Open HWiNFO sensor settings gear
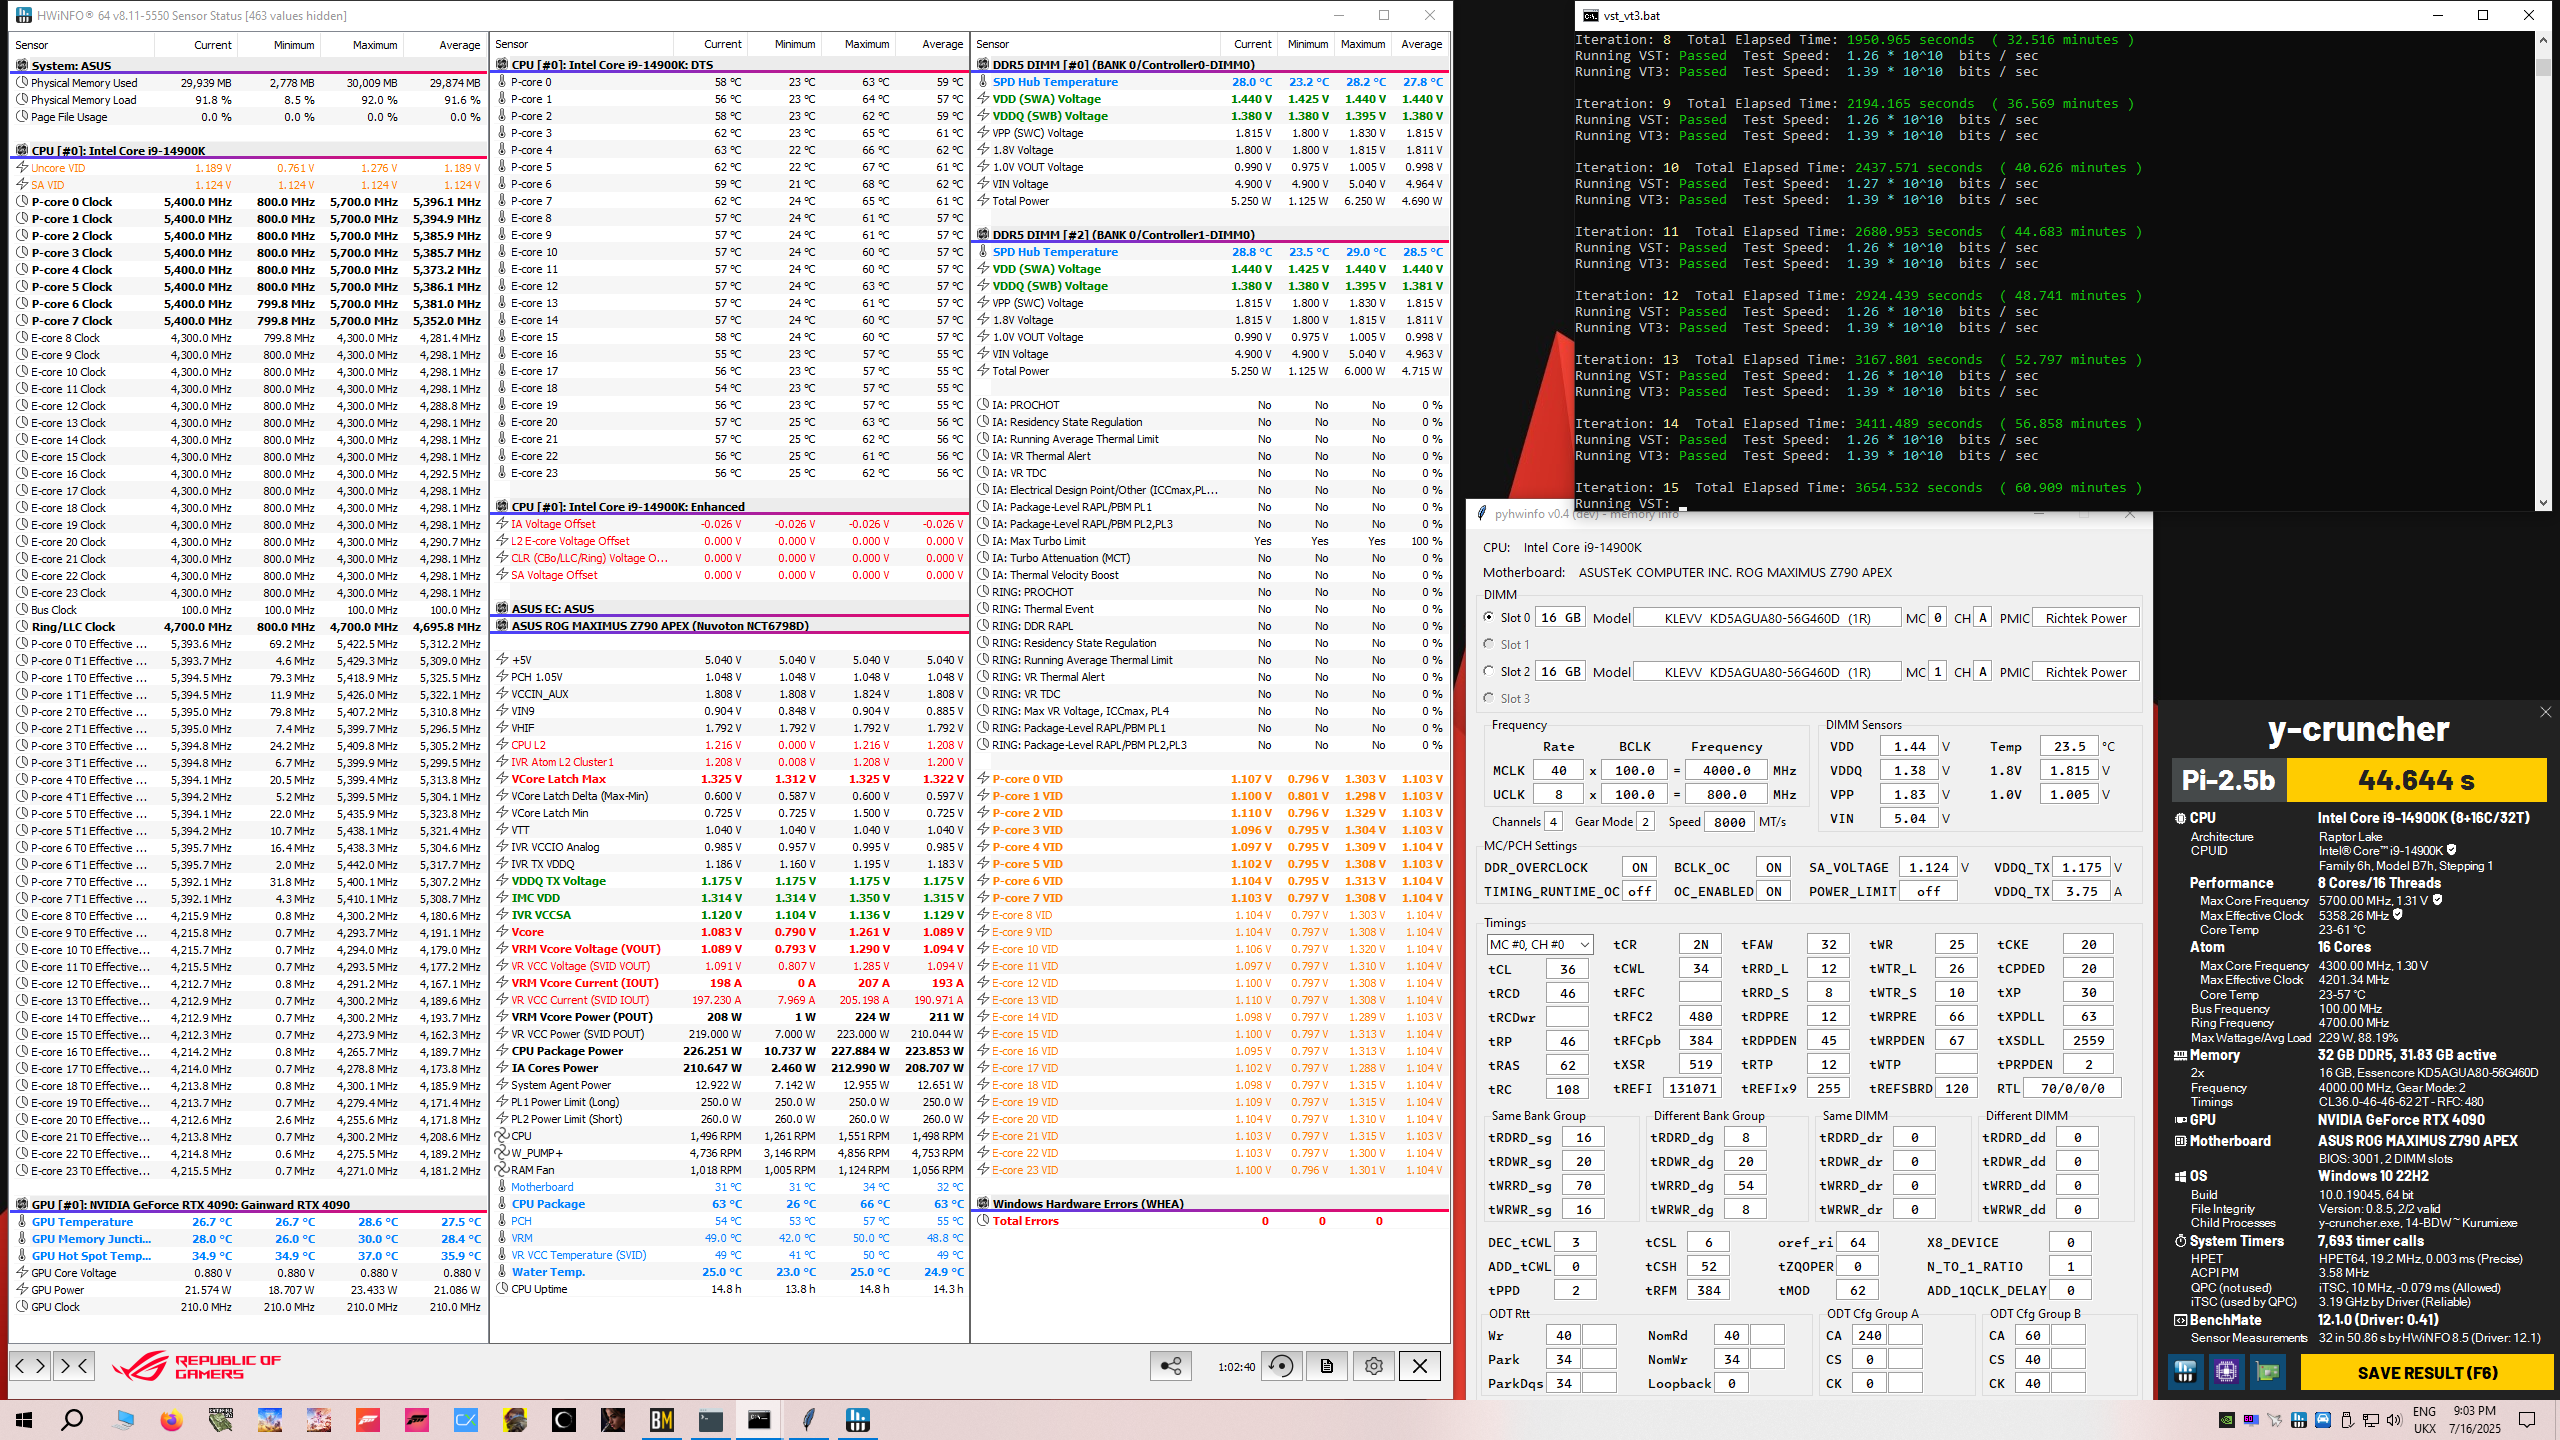The height and width of the screenshot is (1440, 2560). point(1374,1366)
